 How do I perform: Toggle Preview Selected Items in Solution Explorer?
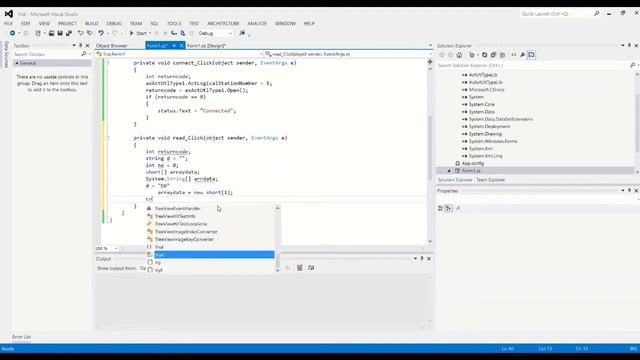tap(531, 55)
